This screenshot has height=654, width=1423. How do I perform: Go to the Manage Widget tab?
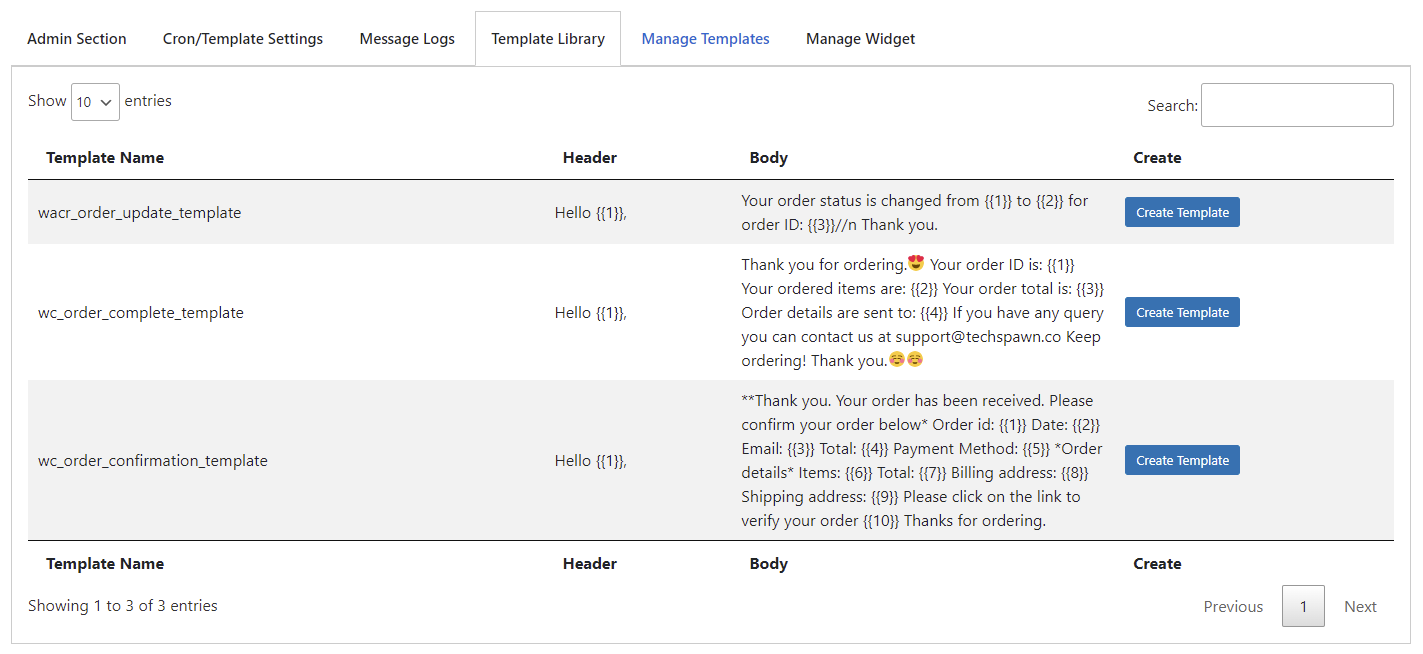860,38
